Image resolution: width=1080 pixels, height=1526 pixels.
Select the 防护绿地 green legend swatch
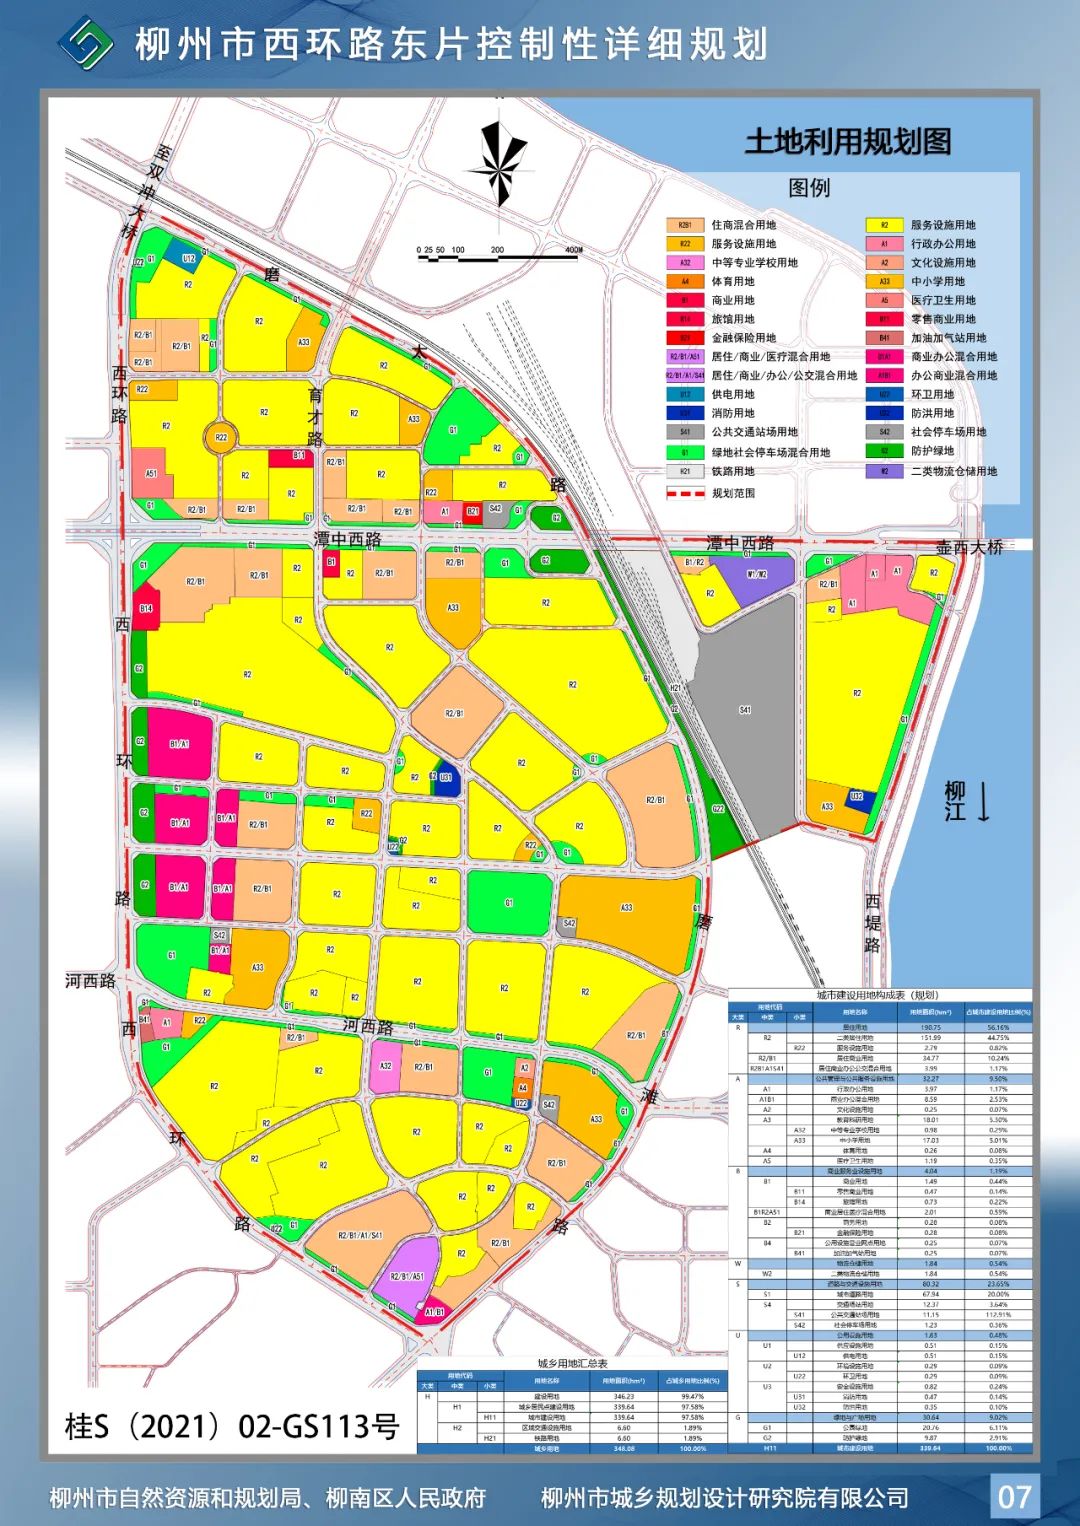click(x=884, y=451)
